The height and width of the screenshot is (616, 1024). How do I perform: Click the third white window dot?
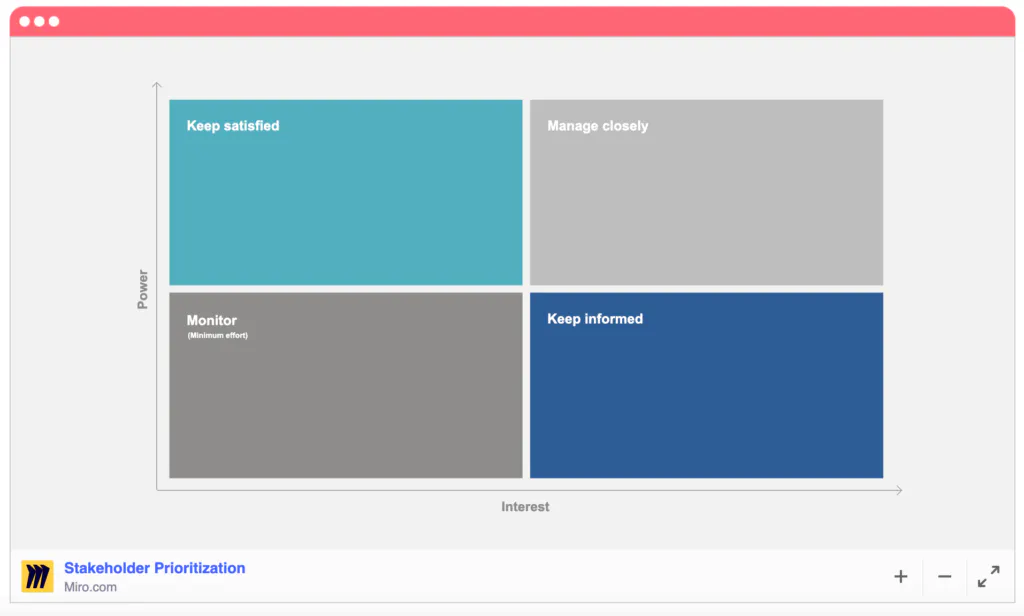coord(53,21)
